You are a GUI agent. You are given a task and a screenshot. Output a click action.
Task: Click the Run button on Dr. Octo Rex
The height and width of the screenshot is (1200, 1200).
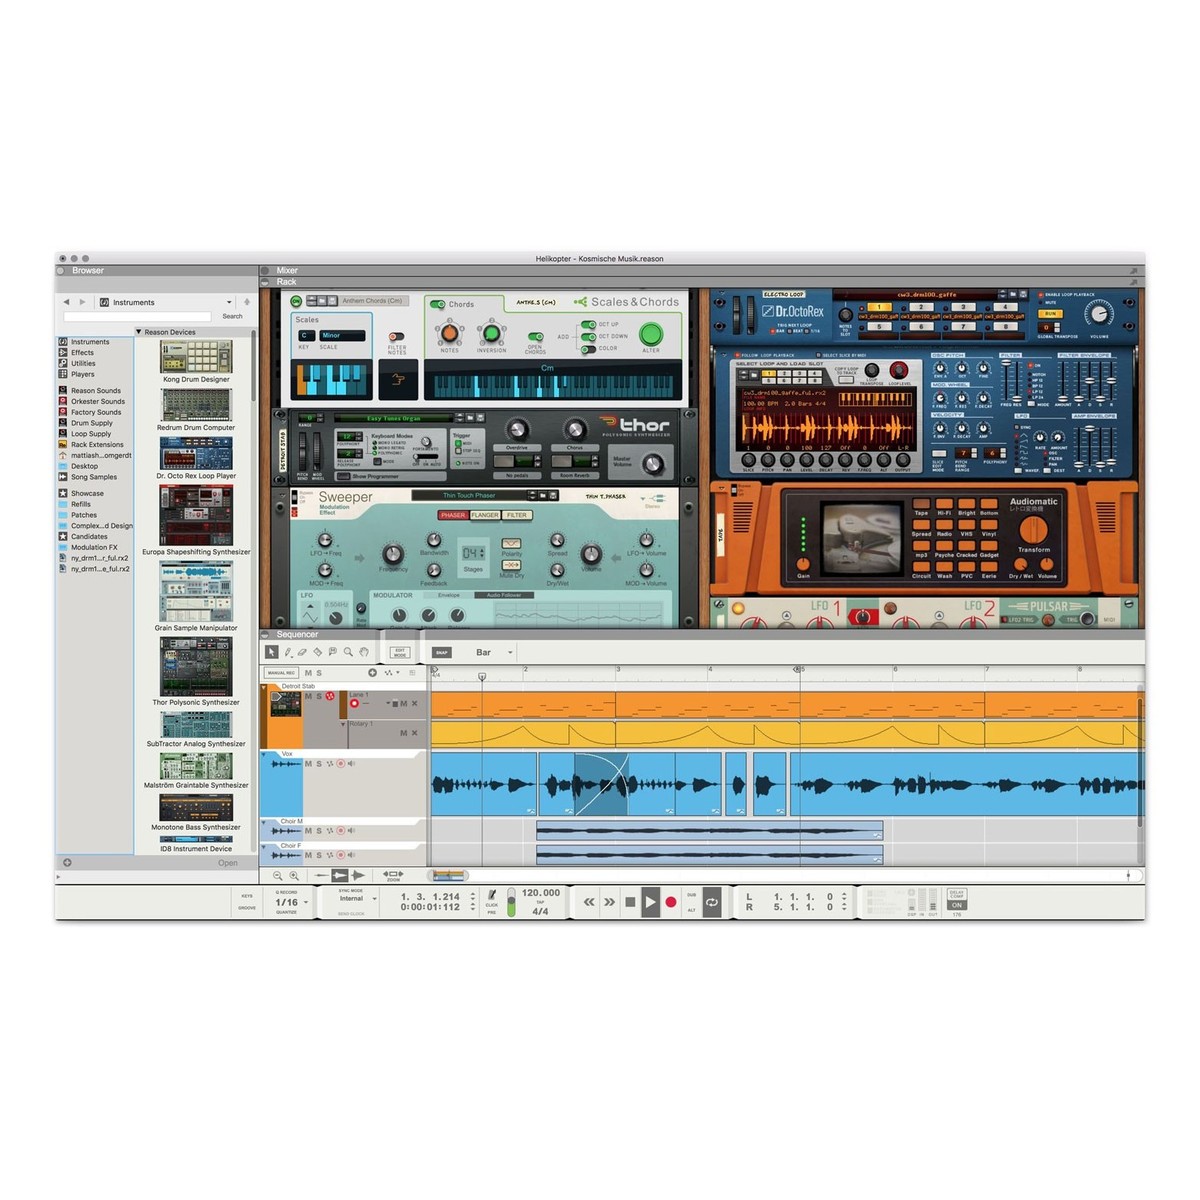(1051, 314)
